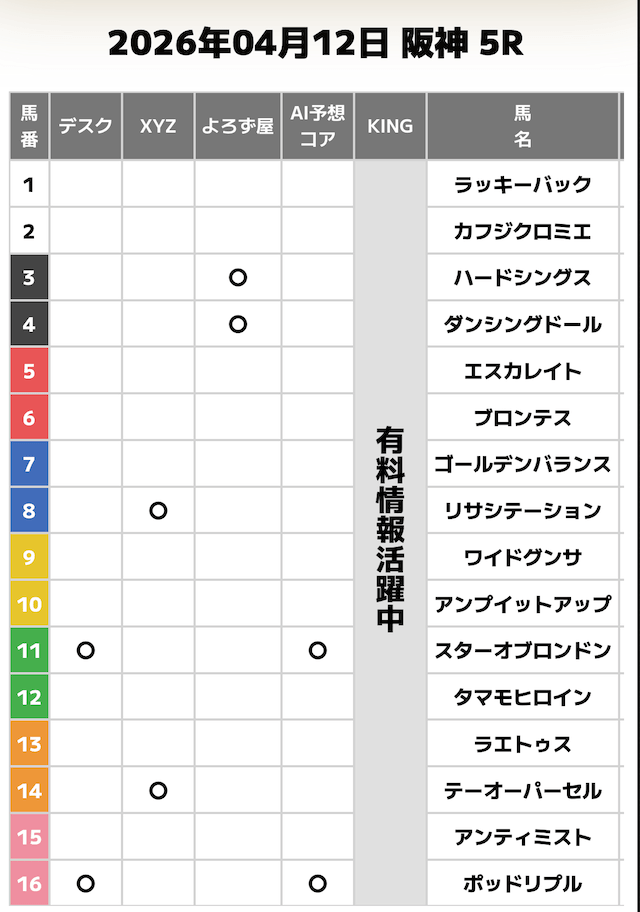Click XYZ circle mark for horse 14

point(158,791)
